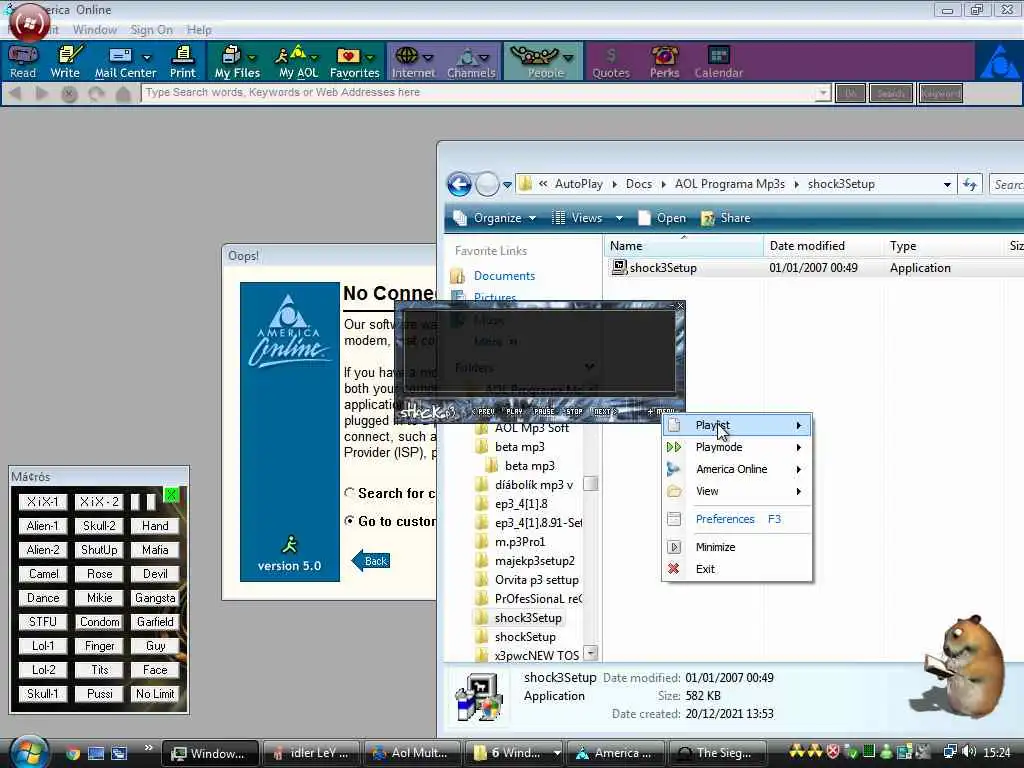Open the AOL address bar dropdown
The image size is (1024, 768).
coord(823,93)
